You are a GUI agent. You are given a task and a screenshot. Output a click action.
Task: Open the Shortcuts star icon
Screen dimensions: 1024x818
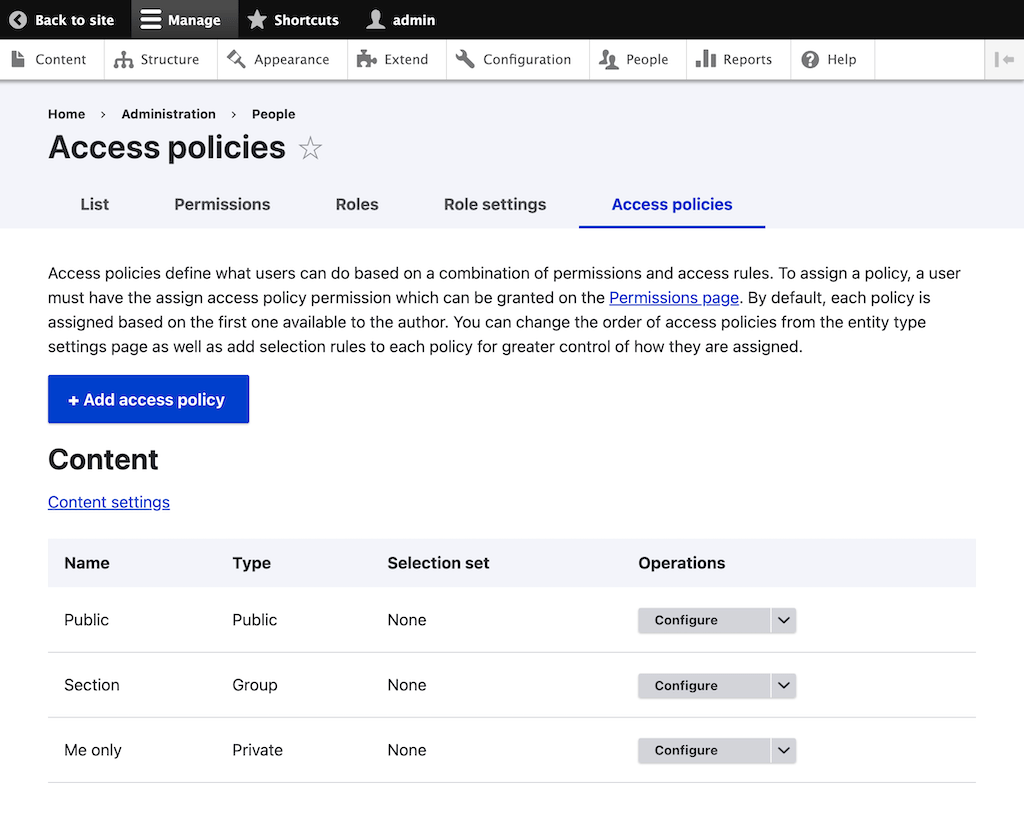coord(257,20)
